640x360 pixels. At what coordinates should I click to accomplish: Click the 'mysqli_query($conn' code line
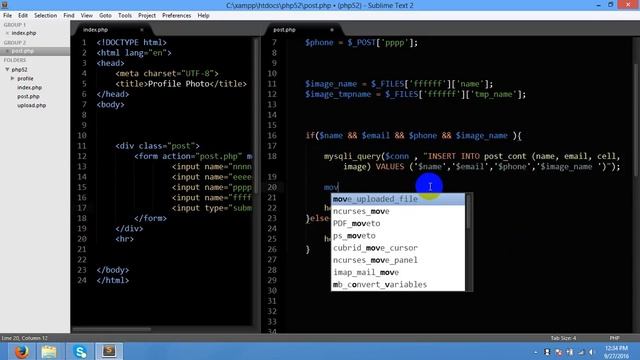[472, 156]
